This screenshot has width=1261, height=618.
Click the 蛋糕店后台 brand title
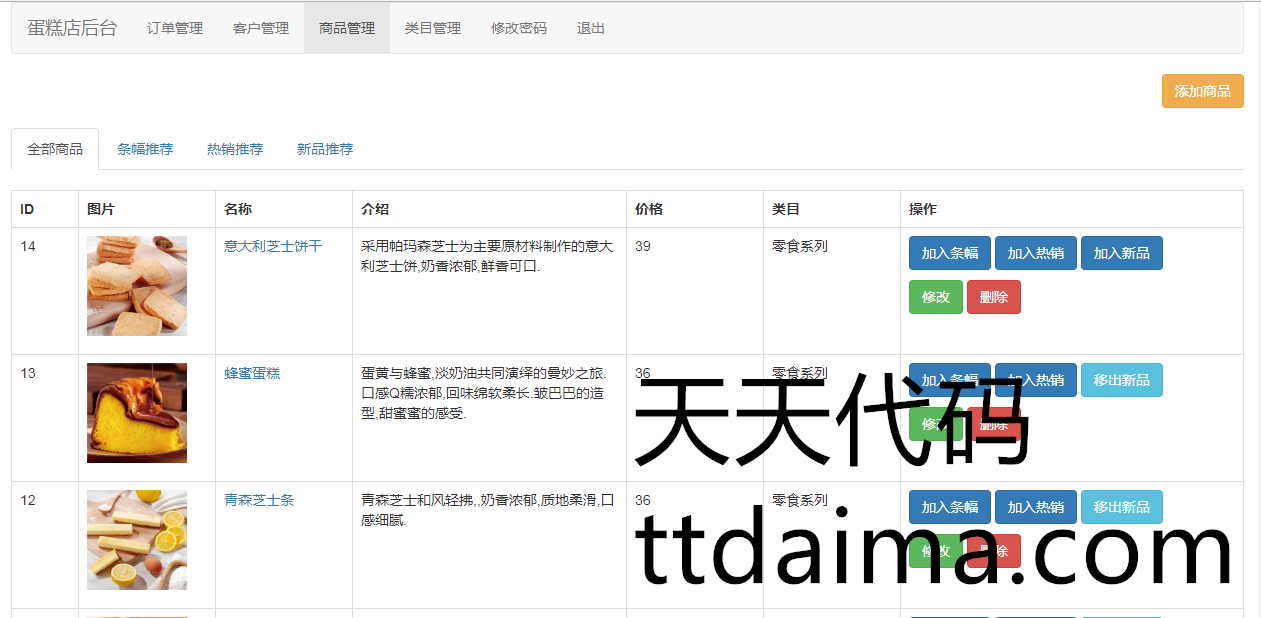(x=72, y=28)
